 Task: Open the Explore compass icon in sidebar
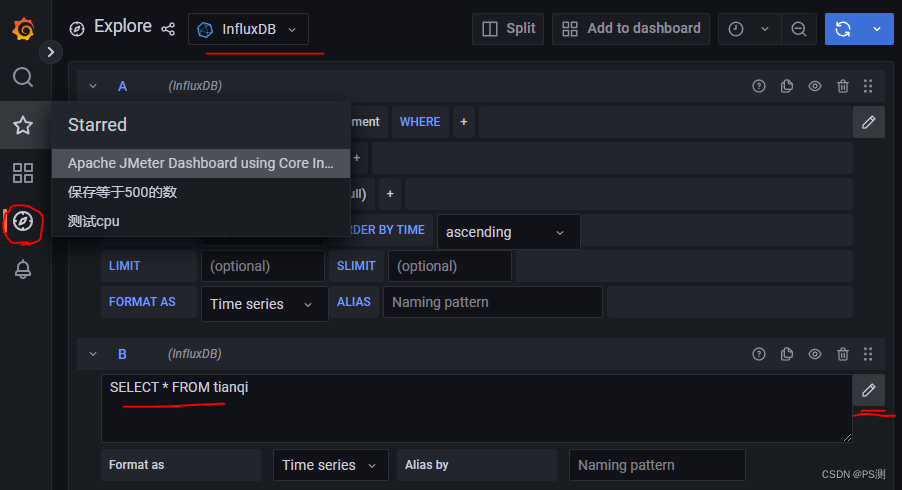(23, 221)
